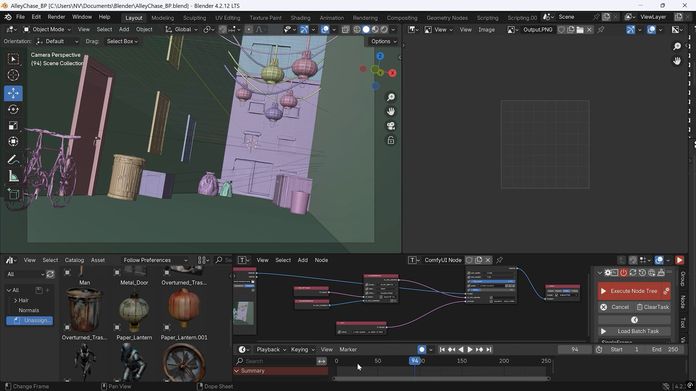
Task: Click the lock camera to view icon
Action: click(391, 140)
